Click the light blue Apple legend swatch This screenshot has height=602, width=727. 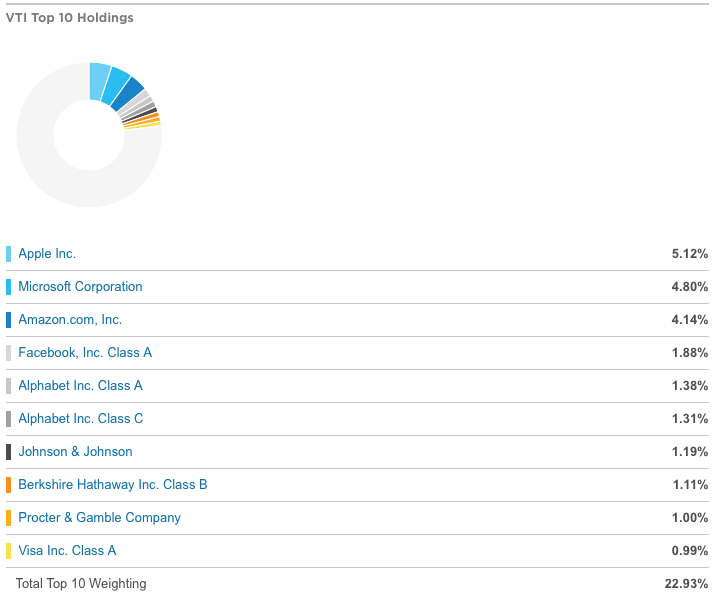9,254
